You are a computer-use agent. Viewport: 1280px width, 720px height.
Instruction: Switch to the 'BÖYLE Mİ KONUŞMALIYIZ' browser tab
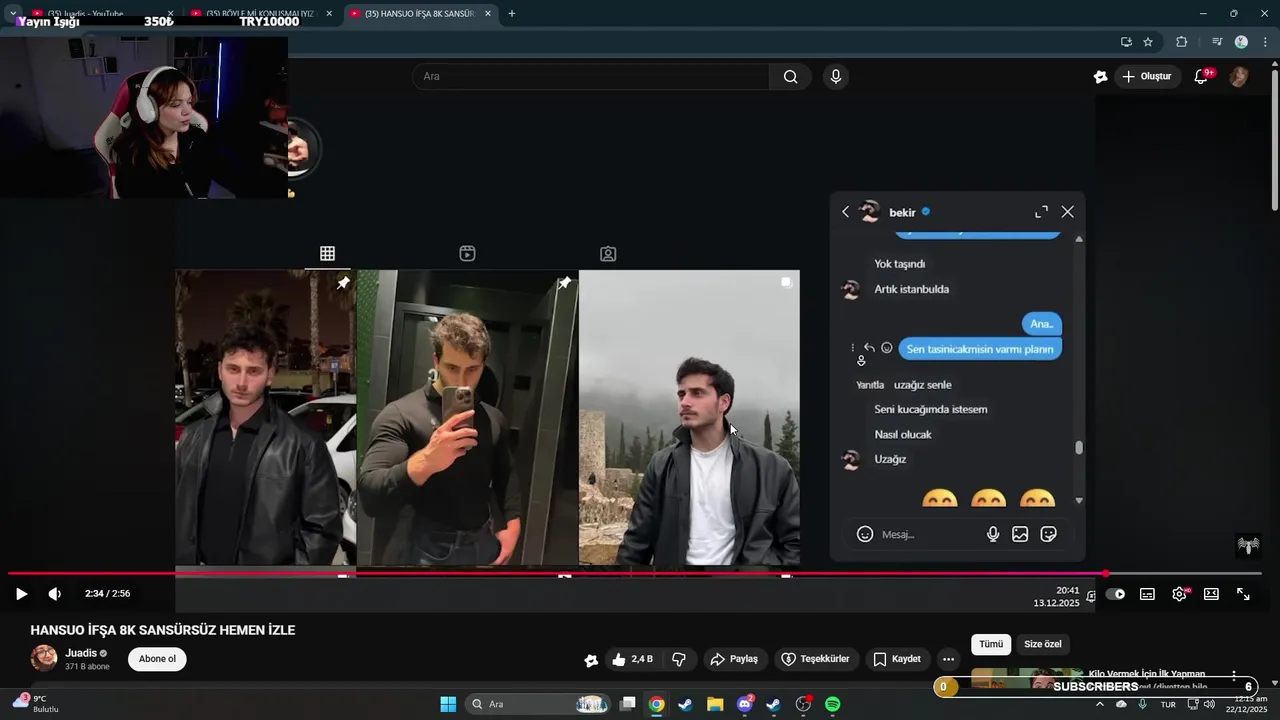pos(258,14)
